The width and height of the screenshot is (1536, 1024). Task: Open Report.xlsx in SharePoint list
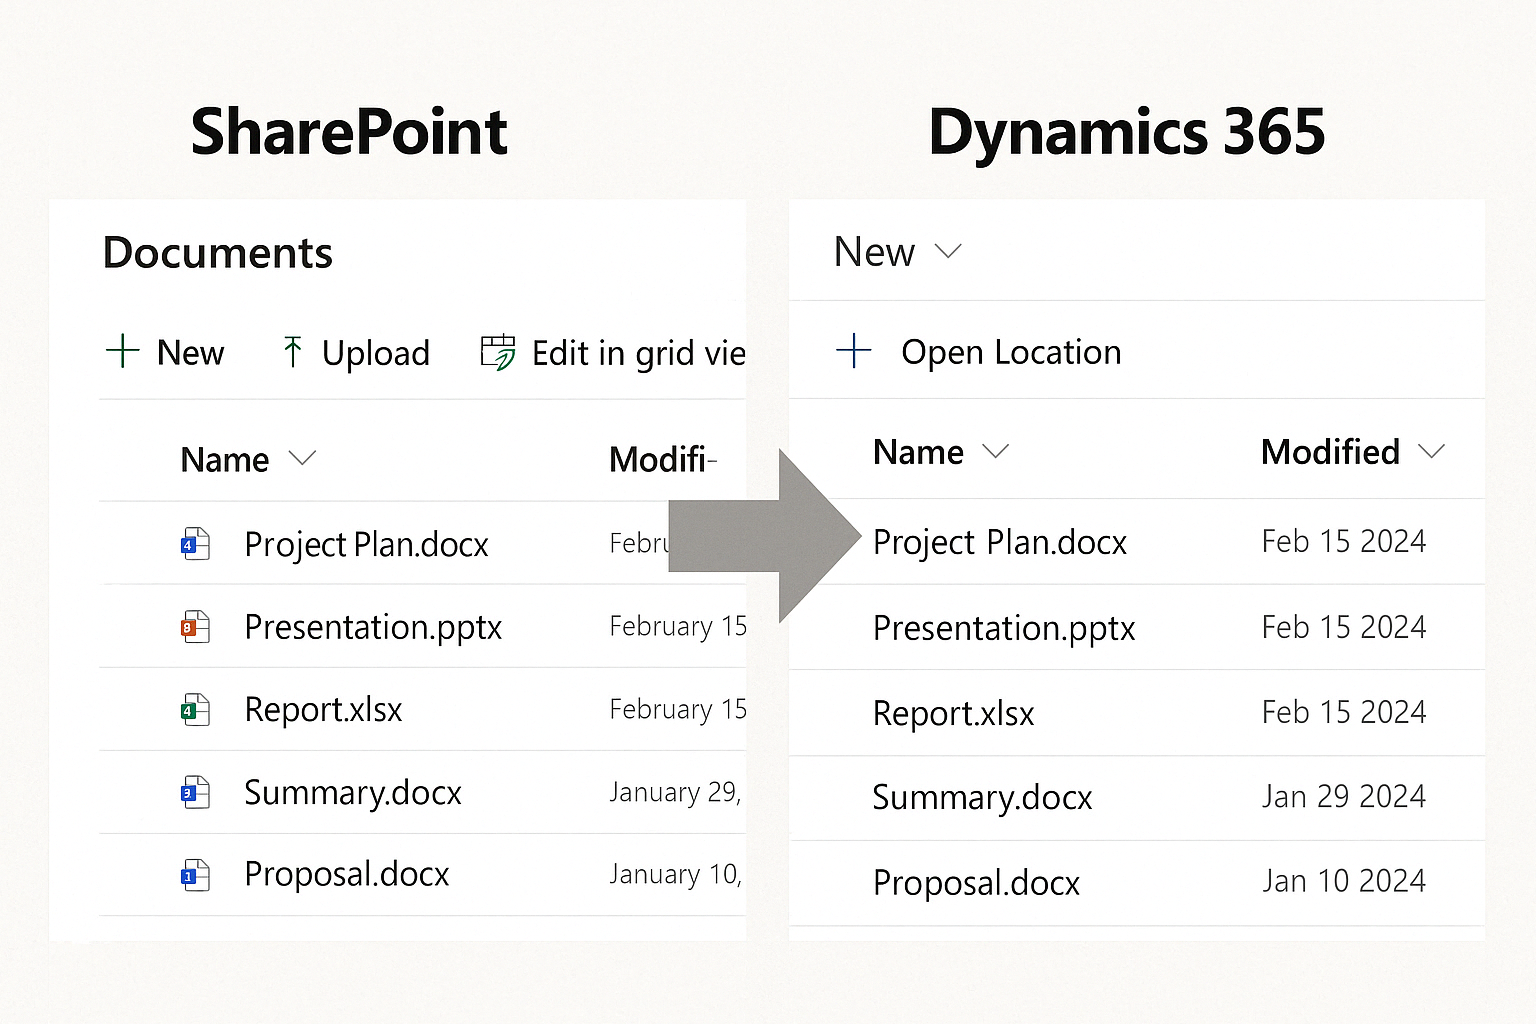coord(323,710)
